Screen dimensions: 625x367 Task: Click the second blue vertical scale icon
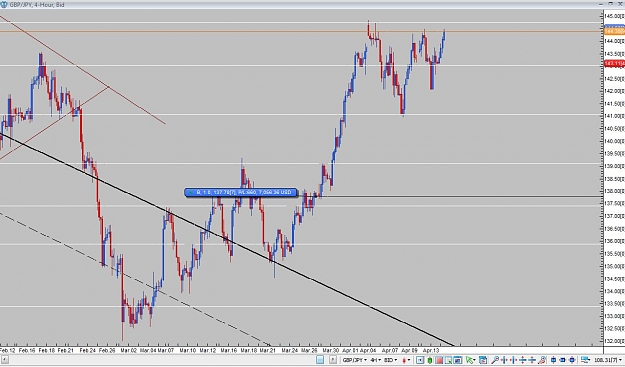point(532,360)
